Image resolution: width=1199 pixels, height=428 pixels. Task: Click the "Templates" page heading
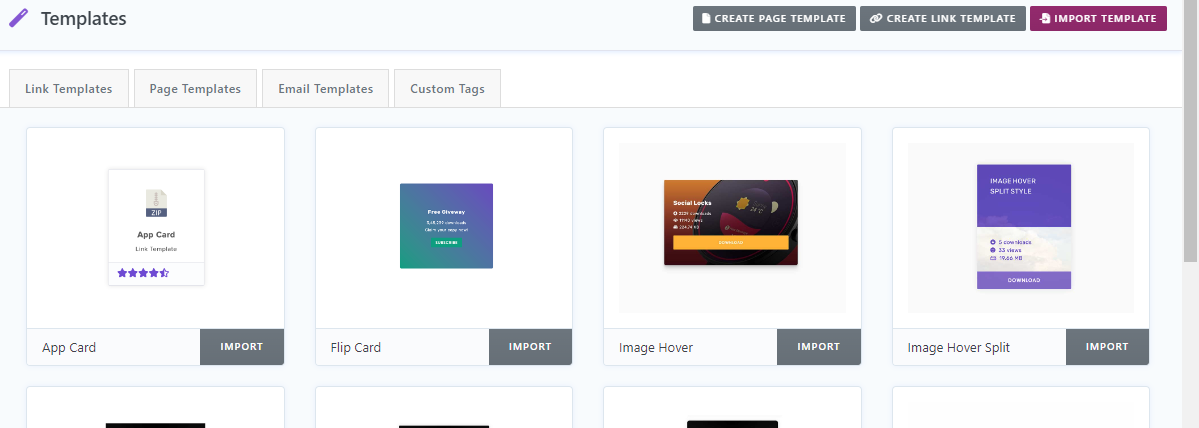coord(84,18)
